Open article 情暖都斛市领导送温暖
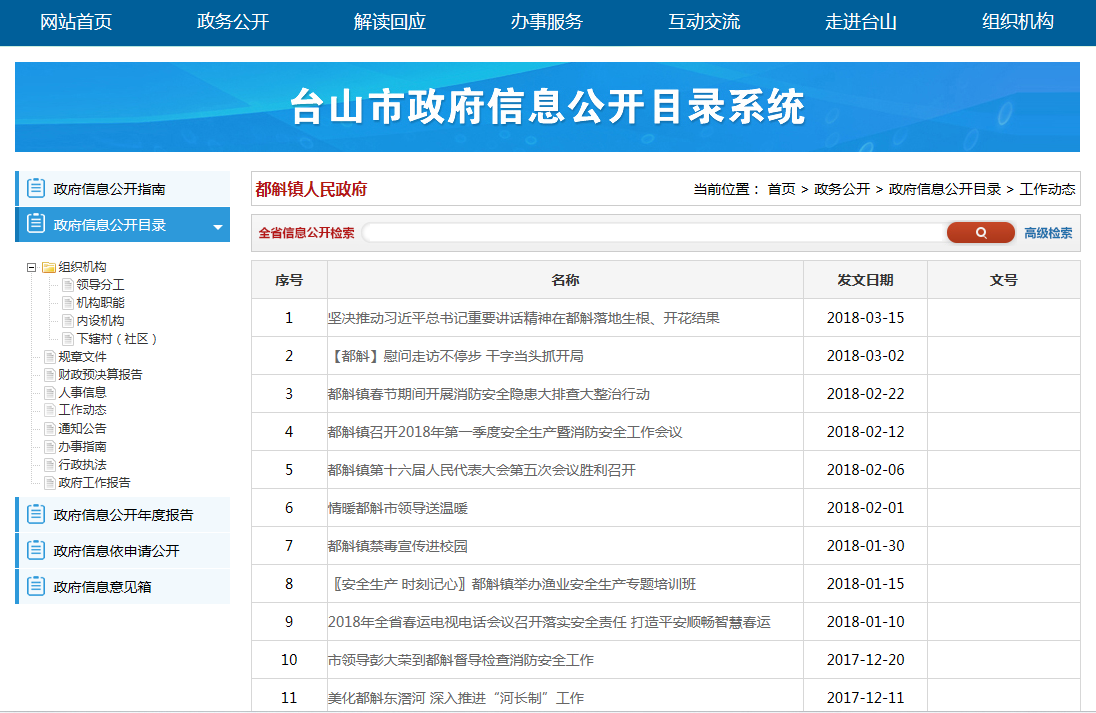 398,508
